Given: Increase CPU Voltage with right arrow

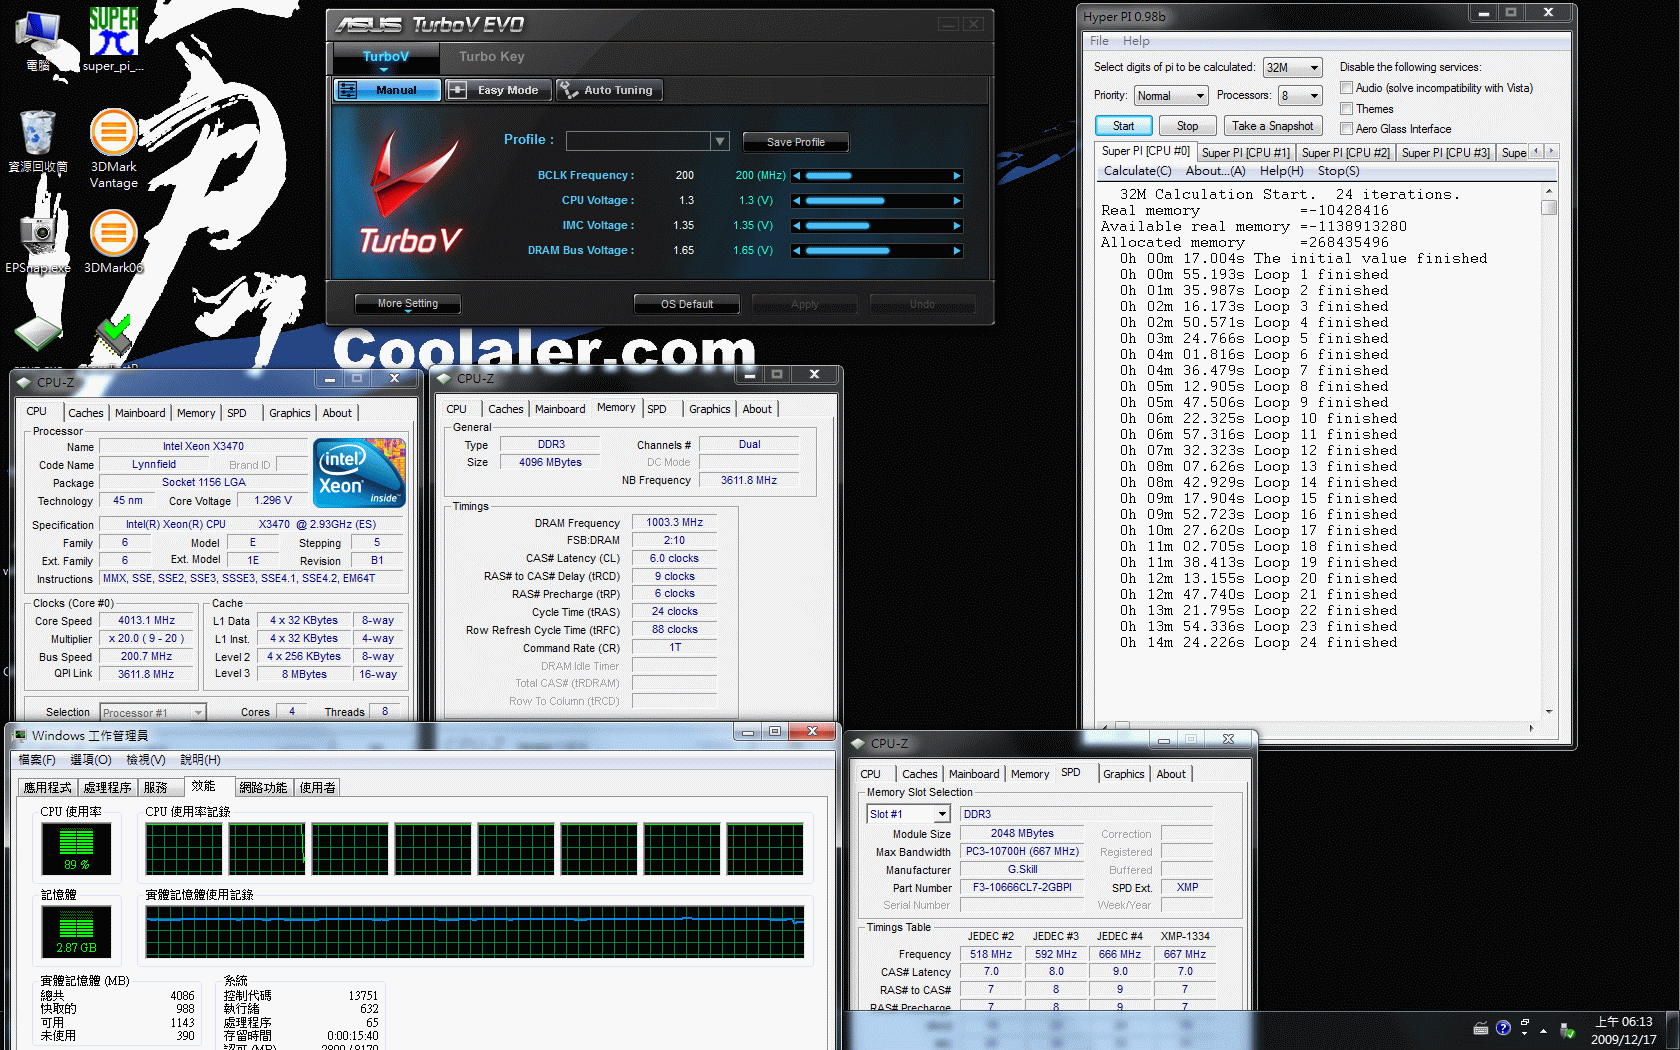Looking at the screenshot, I should pos(957,201).
